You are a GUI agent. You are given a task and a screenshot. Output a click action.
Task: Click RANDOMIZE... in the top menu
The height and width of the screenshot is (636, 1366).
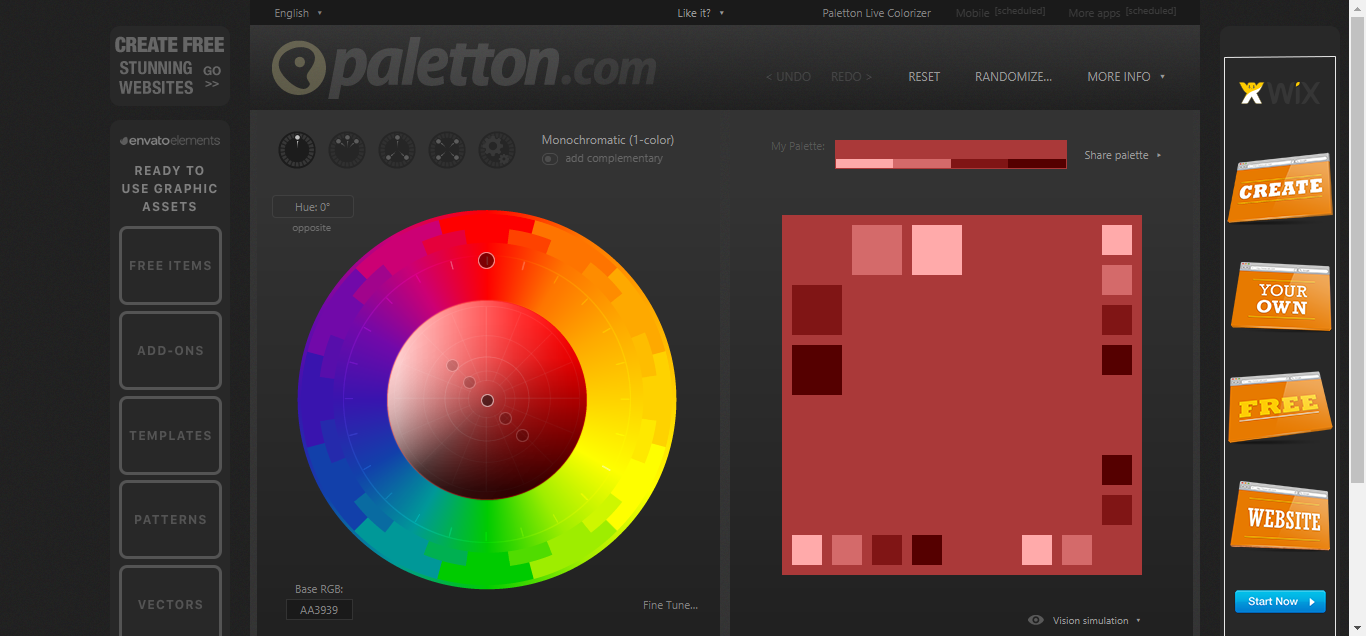(x=1013, y=76)
